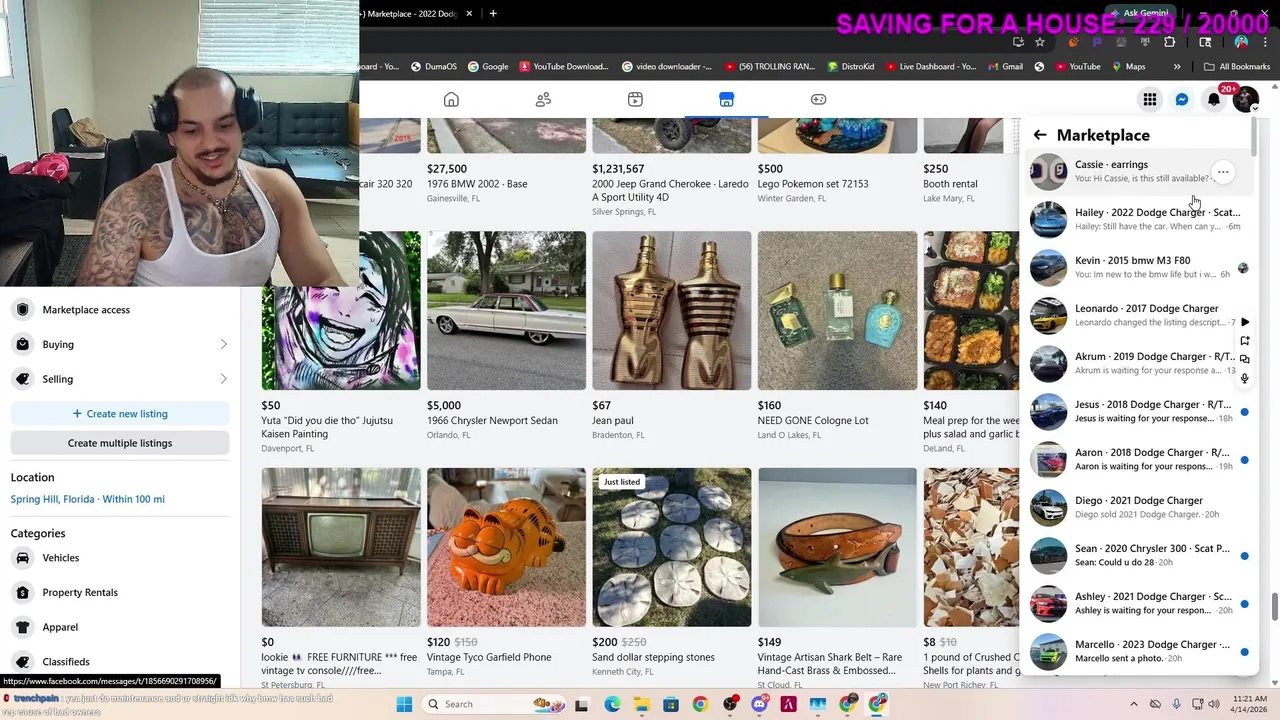Open Vintage Artisan Shark Belt listing photo
This screenshot has height=720, width=1280.
click(837, 547)
